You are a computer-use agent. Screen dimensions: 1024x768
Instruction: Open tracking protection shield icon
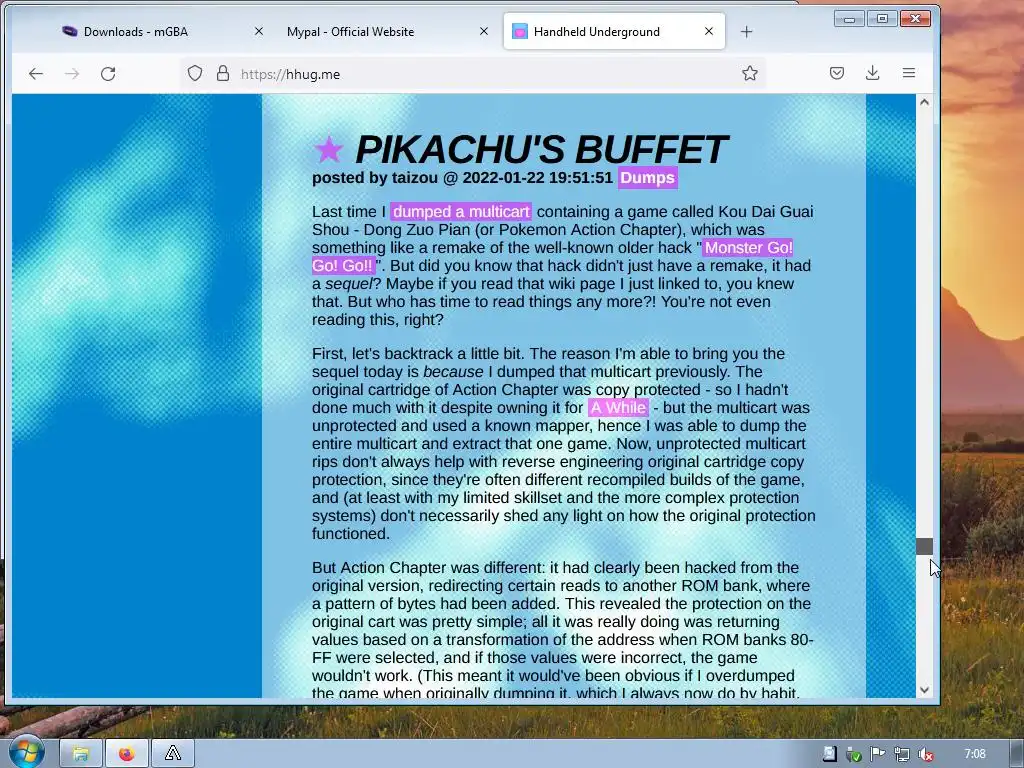point(195,73)
